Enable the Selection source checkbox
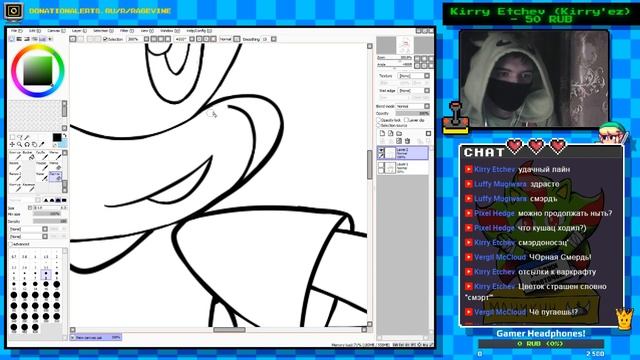Screen dimensions: 640x360 (378, 125)
